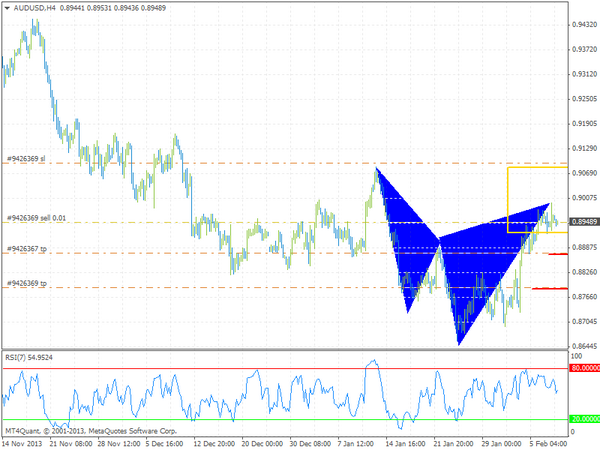Select the RSI(7) 54.9524 indicator label
Image resolution: width=600 pixels, height=450 pixels.
click(29, 358)
